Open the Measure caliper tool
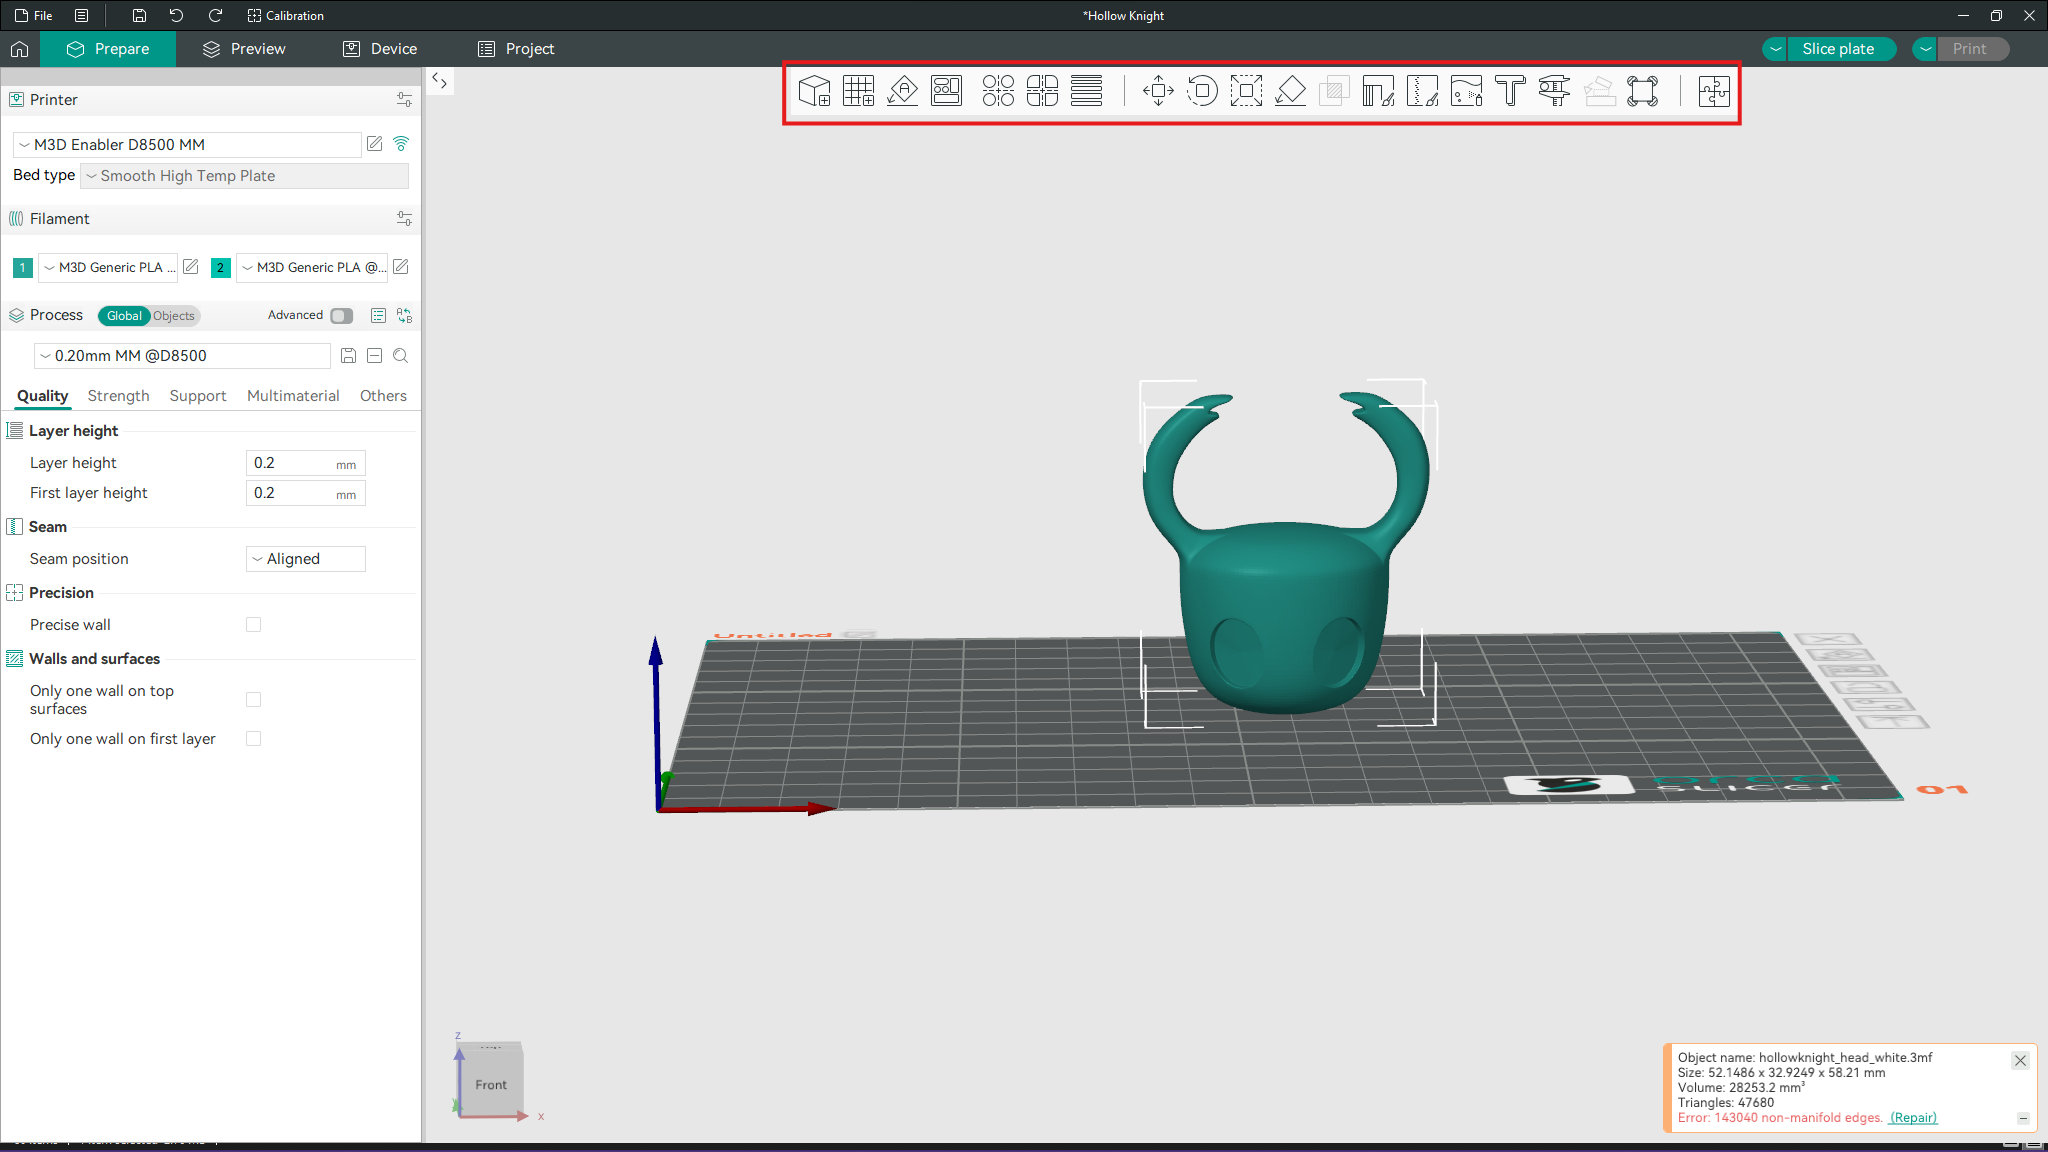The image size is (2048, 1152). pyautogui.click(x=1554, y=91)
